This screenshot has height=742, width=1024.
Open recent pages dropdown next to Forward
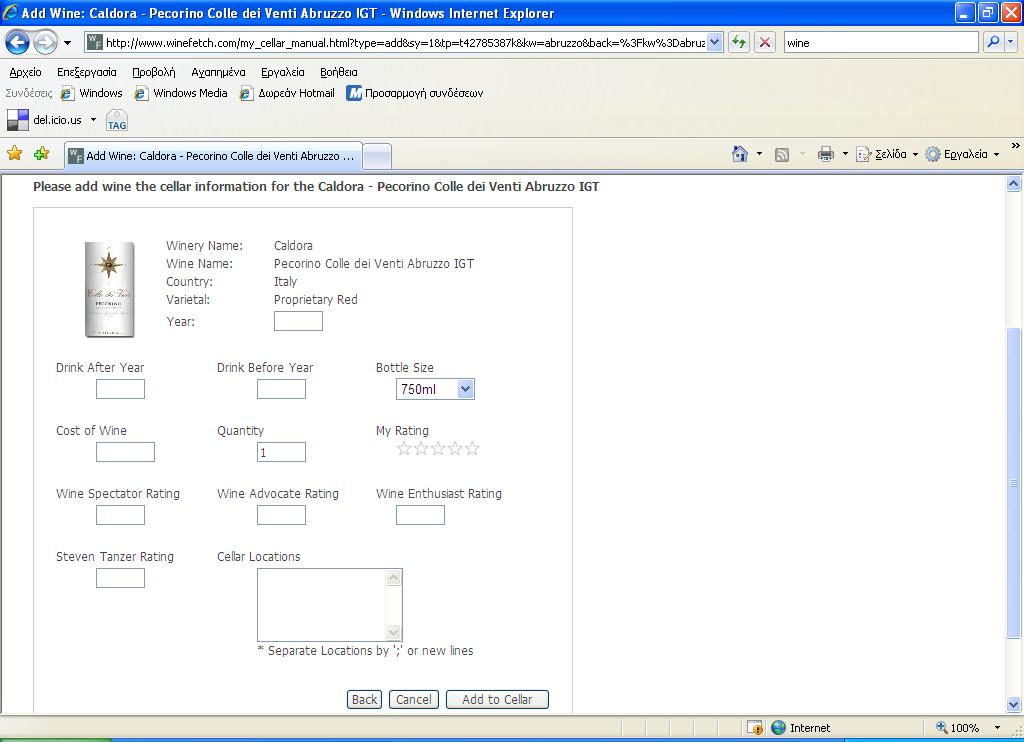pyautogui.click(x=67, y=43)
